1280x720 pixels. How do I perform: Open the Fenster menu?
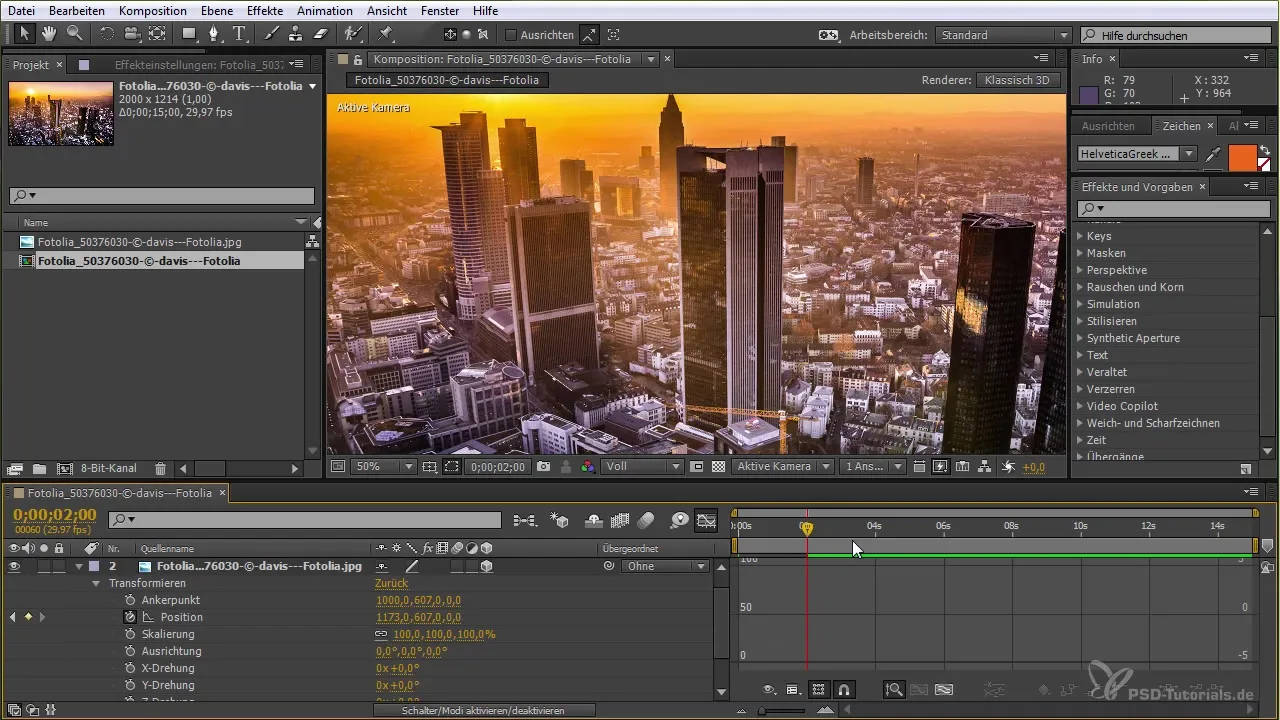click(x=441, y=10)
